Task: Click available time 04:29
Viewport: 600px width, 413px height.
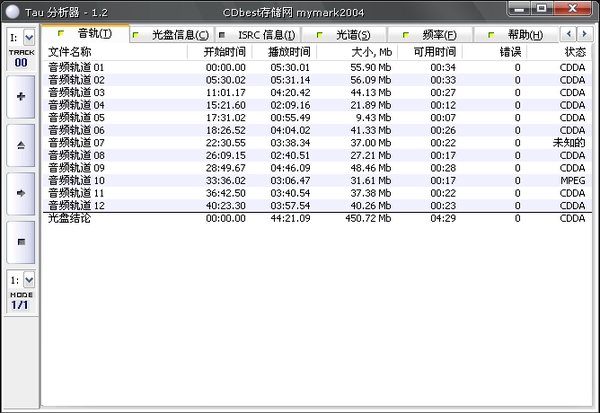Action: coord(443,219)
